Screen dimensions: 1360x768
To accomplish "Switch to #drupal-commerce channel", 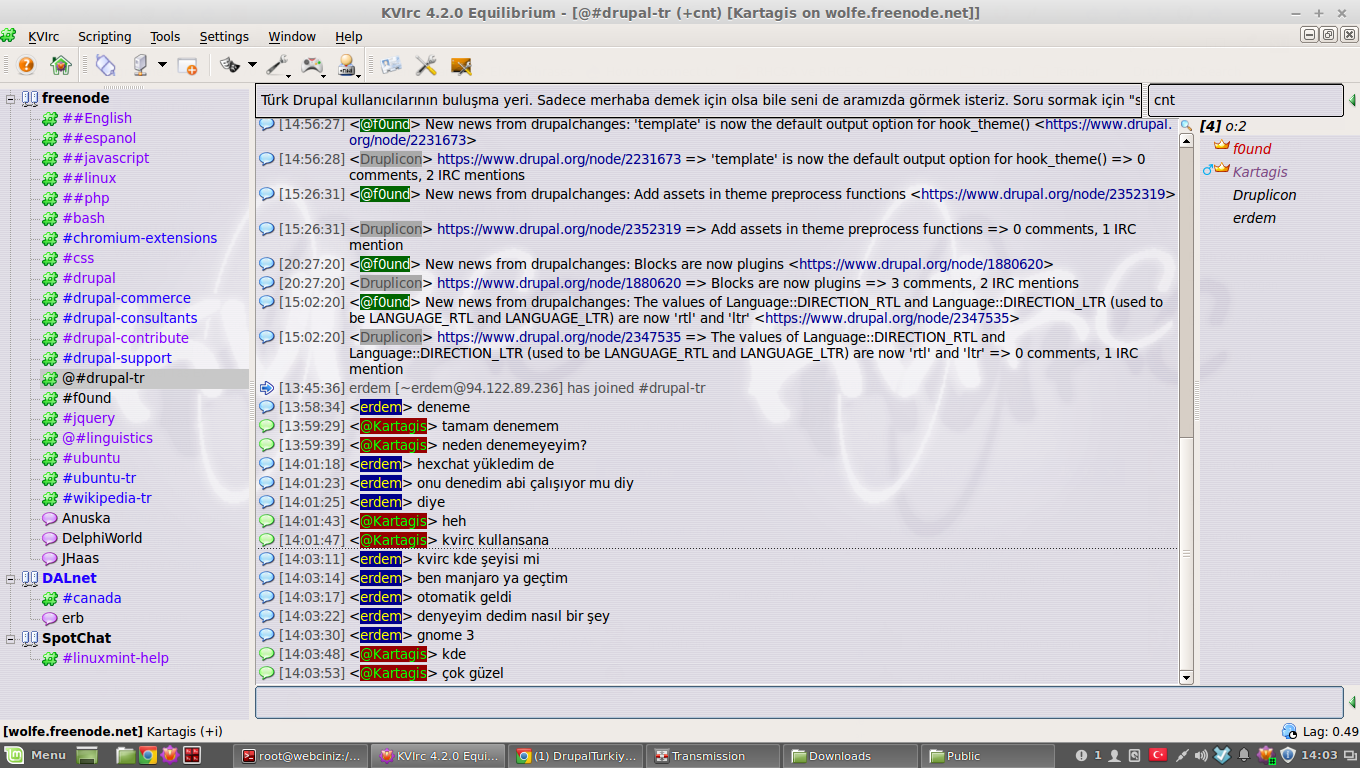I will click(126, 298).
